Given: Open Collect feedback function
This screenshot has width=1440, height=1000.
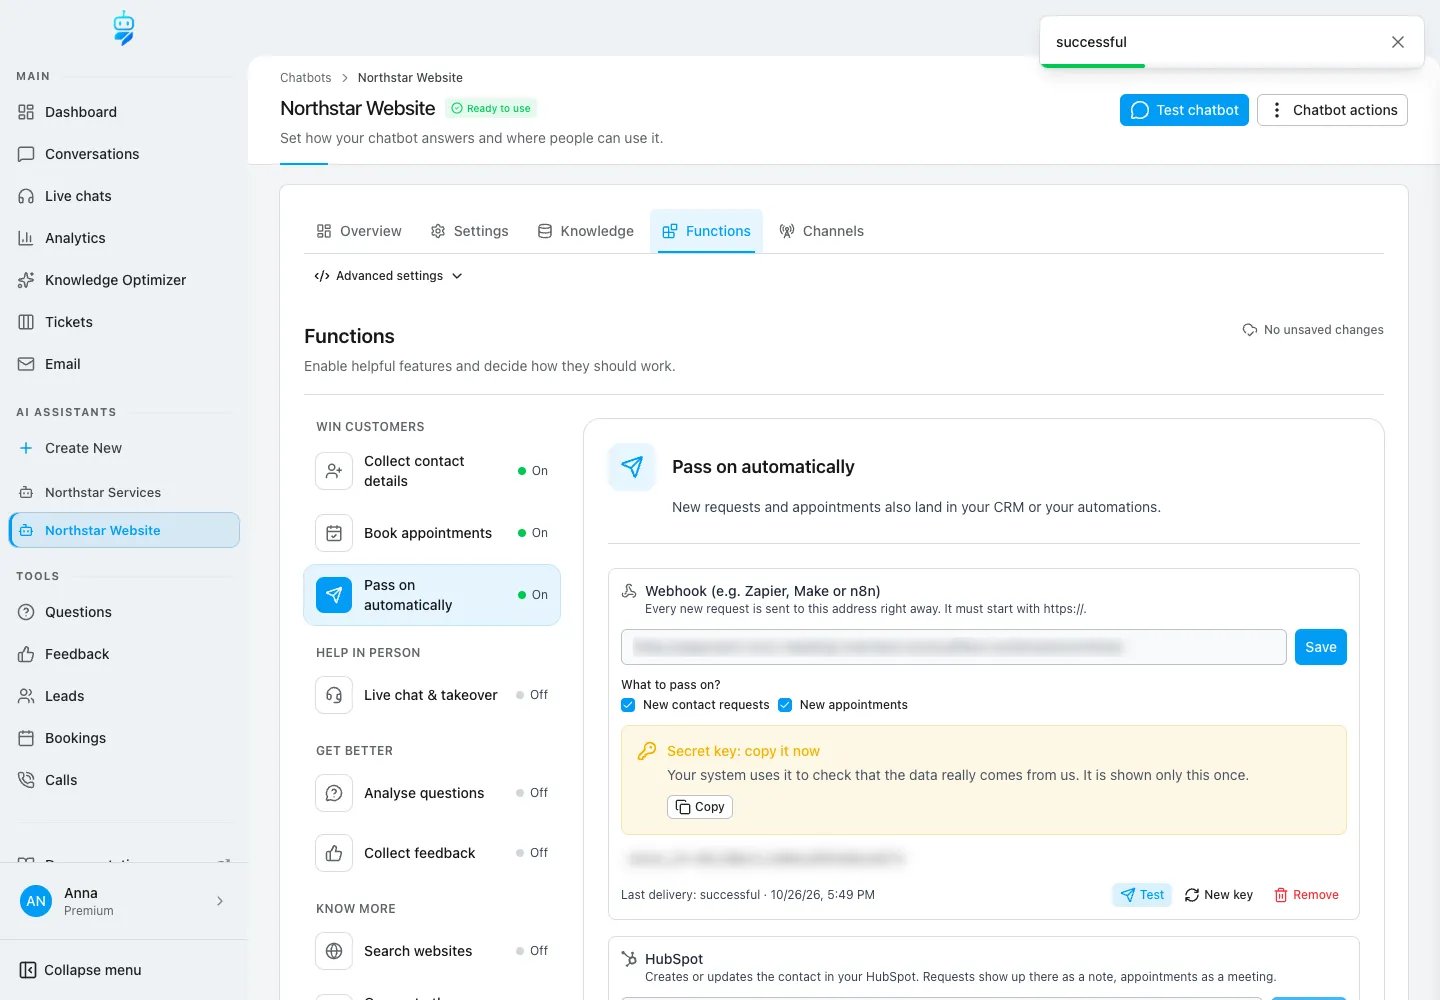Looking at the screenshot, I should point(432,853).
